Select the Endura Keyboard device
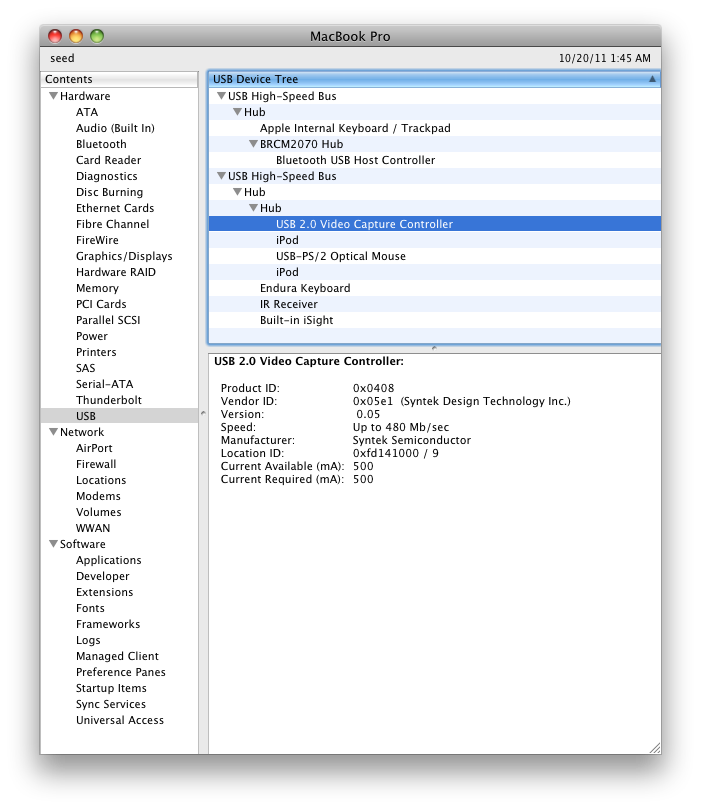Viewport: 701px width, 809px height. tap(305, 288)
